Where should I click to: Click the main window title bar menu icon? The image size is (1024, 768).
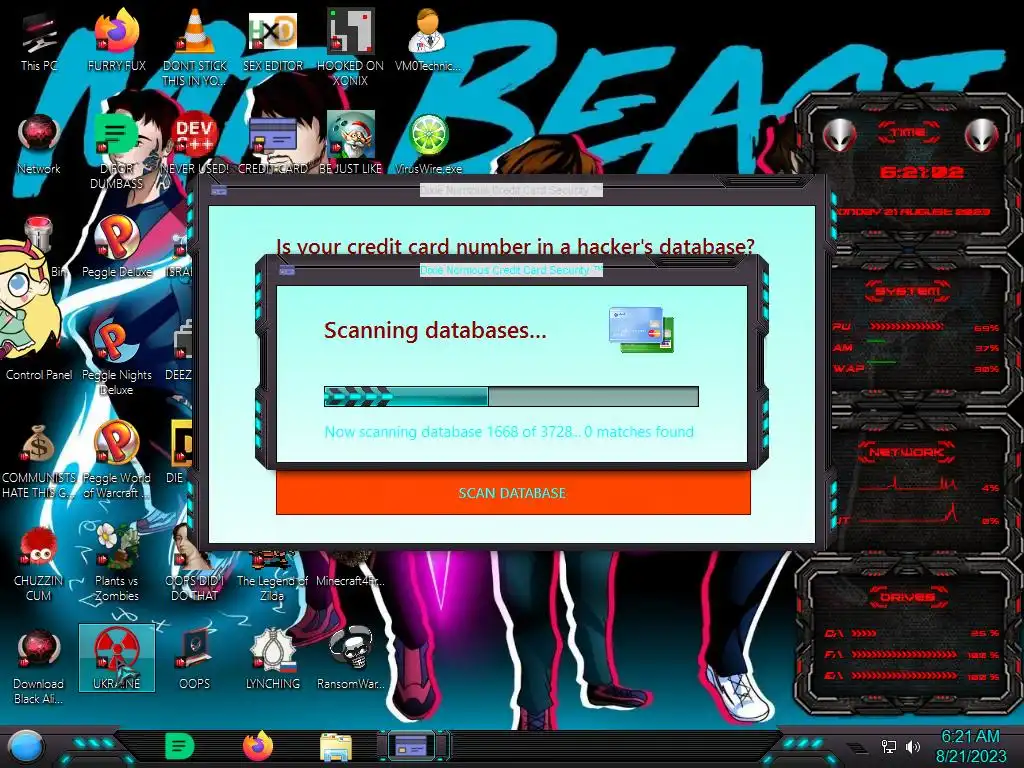(x=219, y=191)
